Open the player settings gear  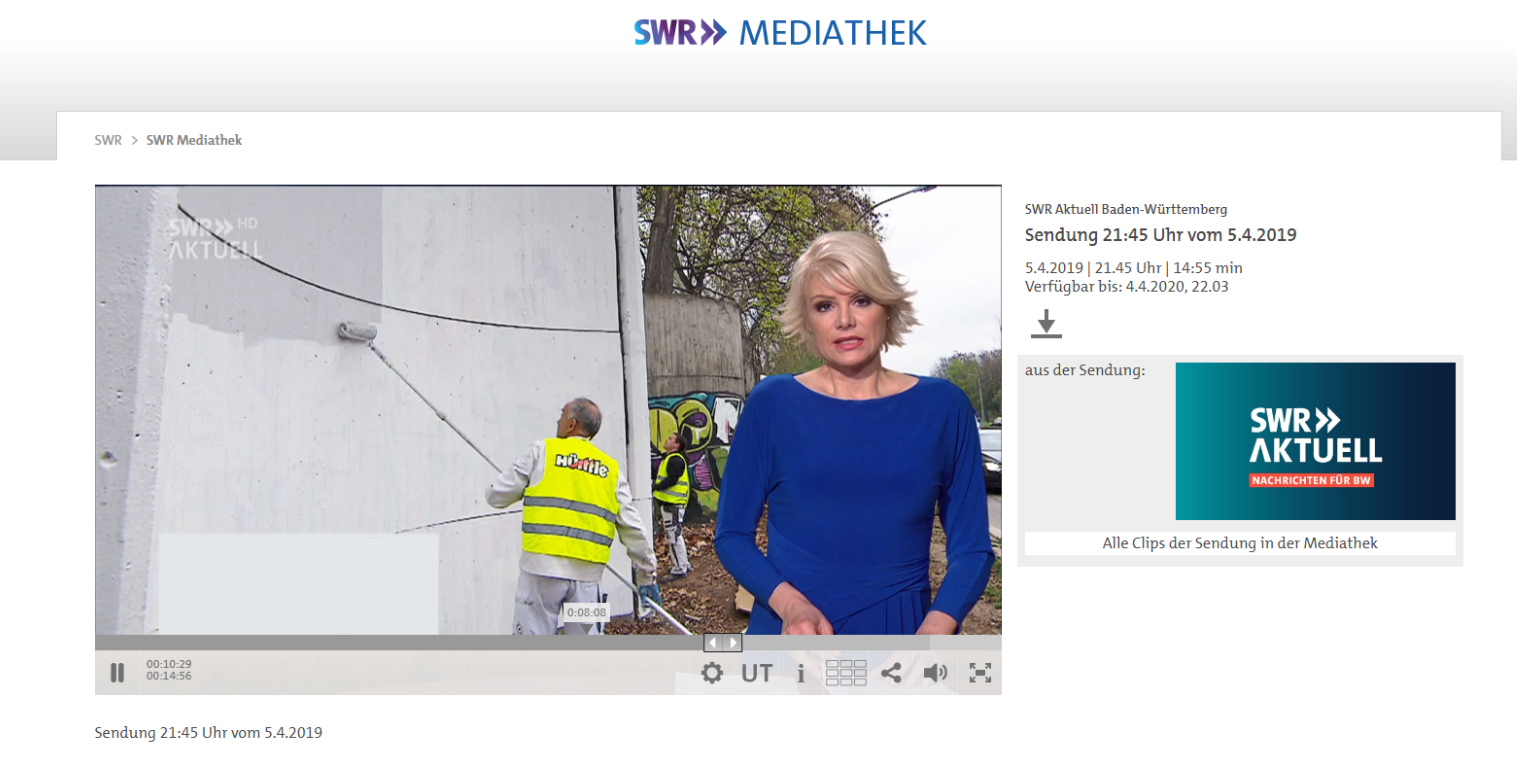click(712, 673)
